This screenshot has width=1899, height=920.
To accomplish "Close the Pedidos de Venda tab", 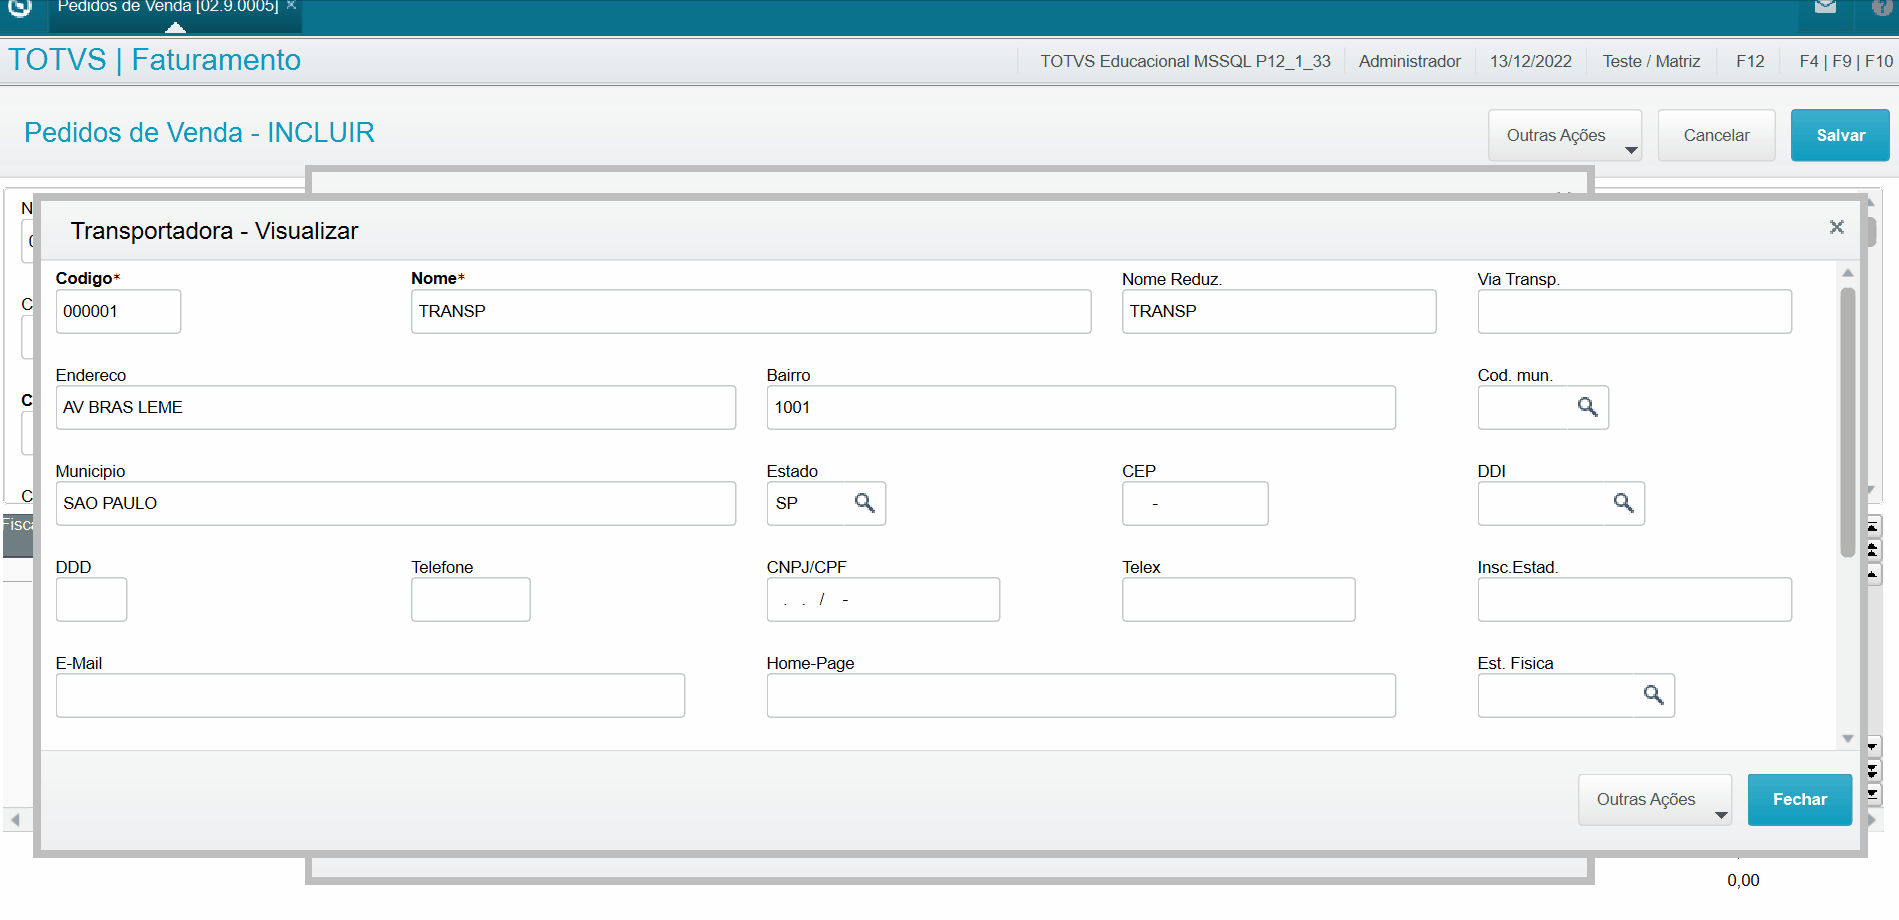I will click(x=291, y=6).
